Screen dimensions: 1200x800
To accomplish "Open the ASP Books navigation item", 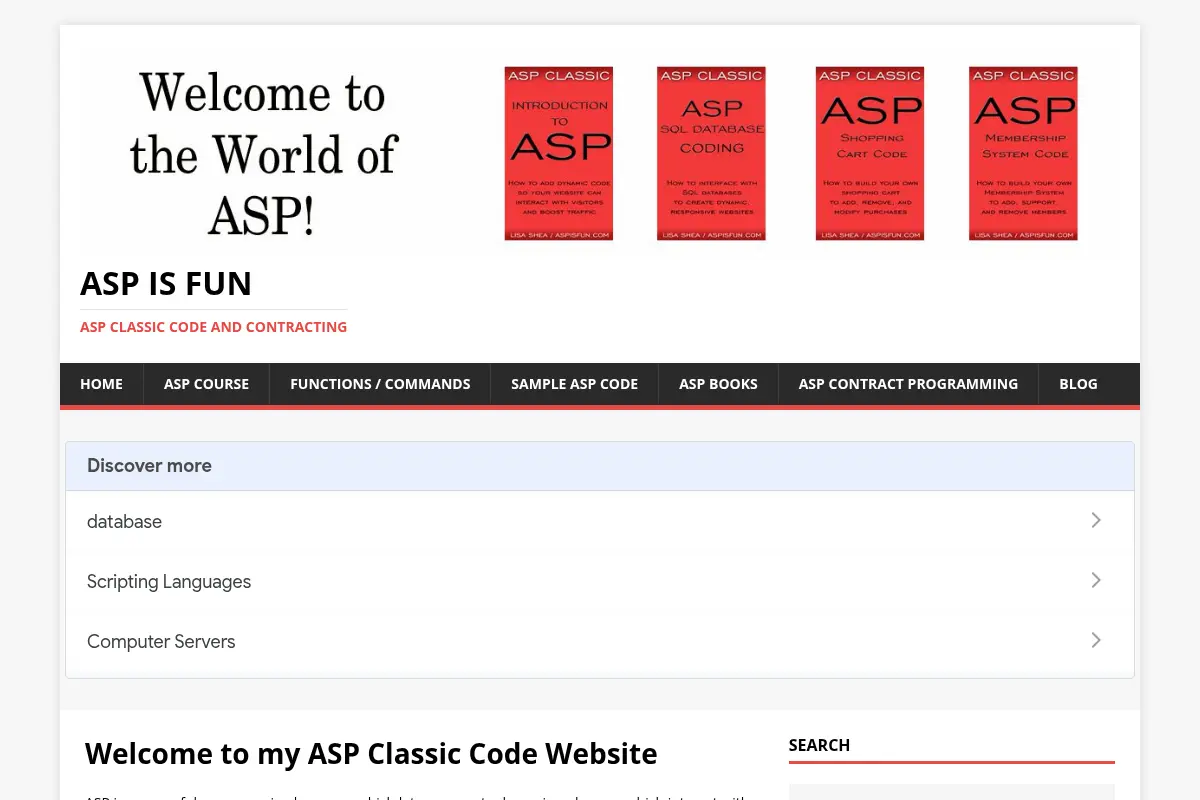I will pyautogui.click(x=718, y=384).
